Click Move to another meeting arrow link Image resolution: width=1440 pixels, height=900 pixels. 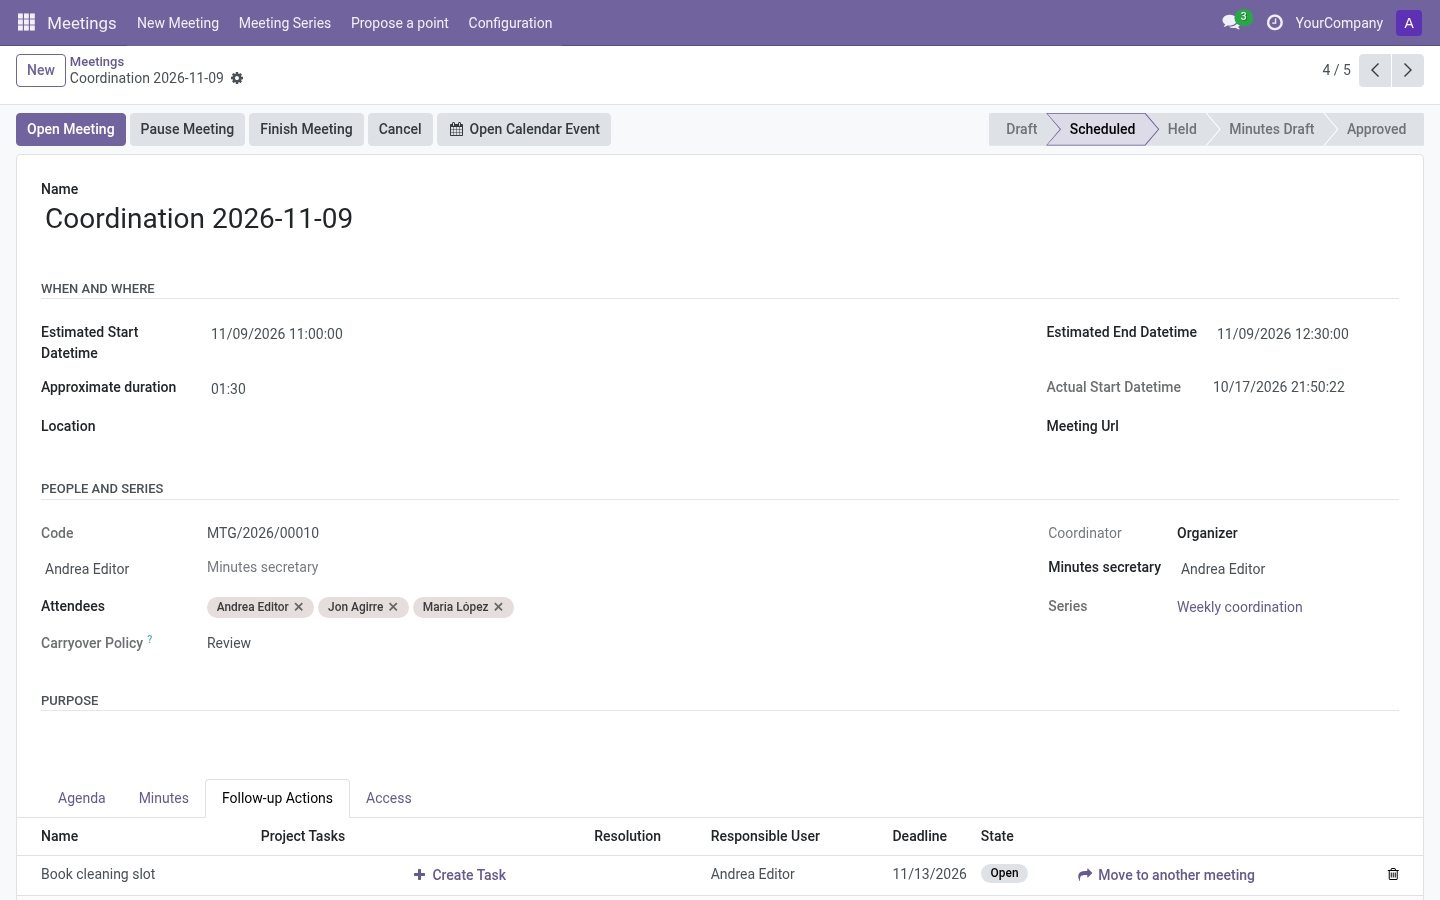(x=1166, y=875)
